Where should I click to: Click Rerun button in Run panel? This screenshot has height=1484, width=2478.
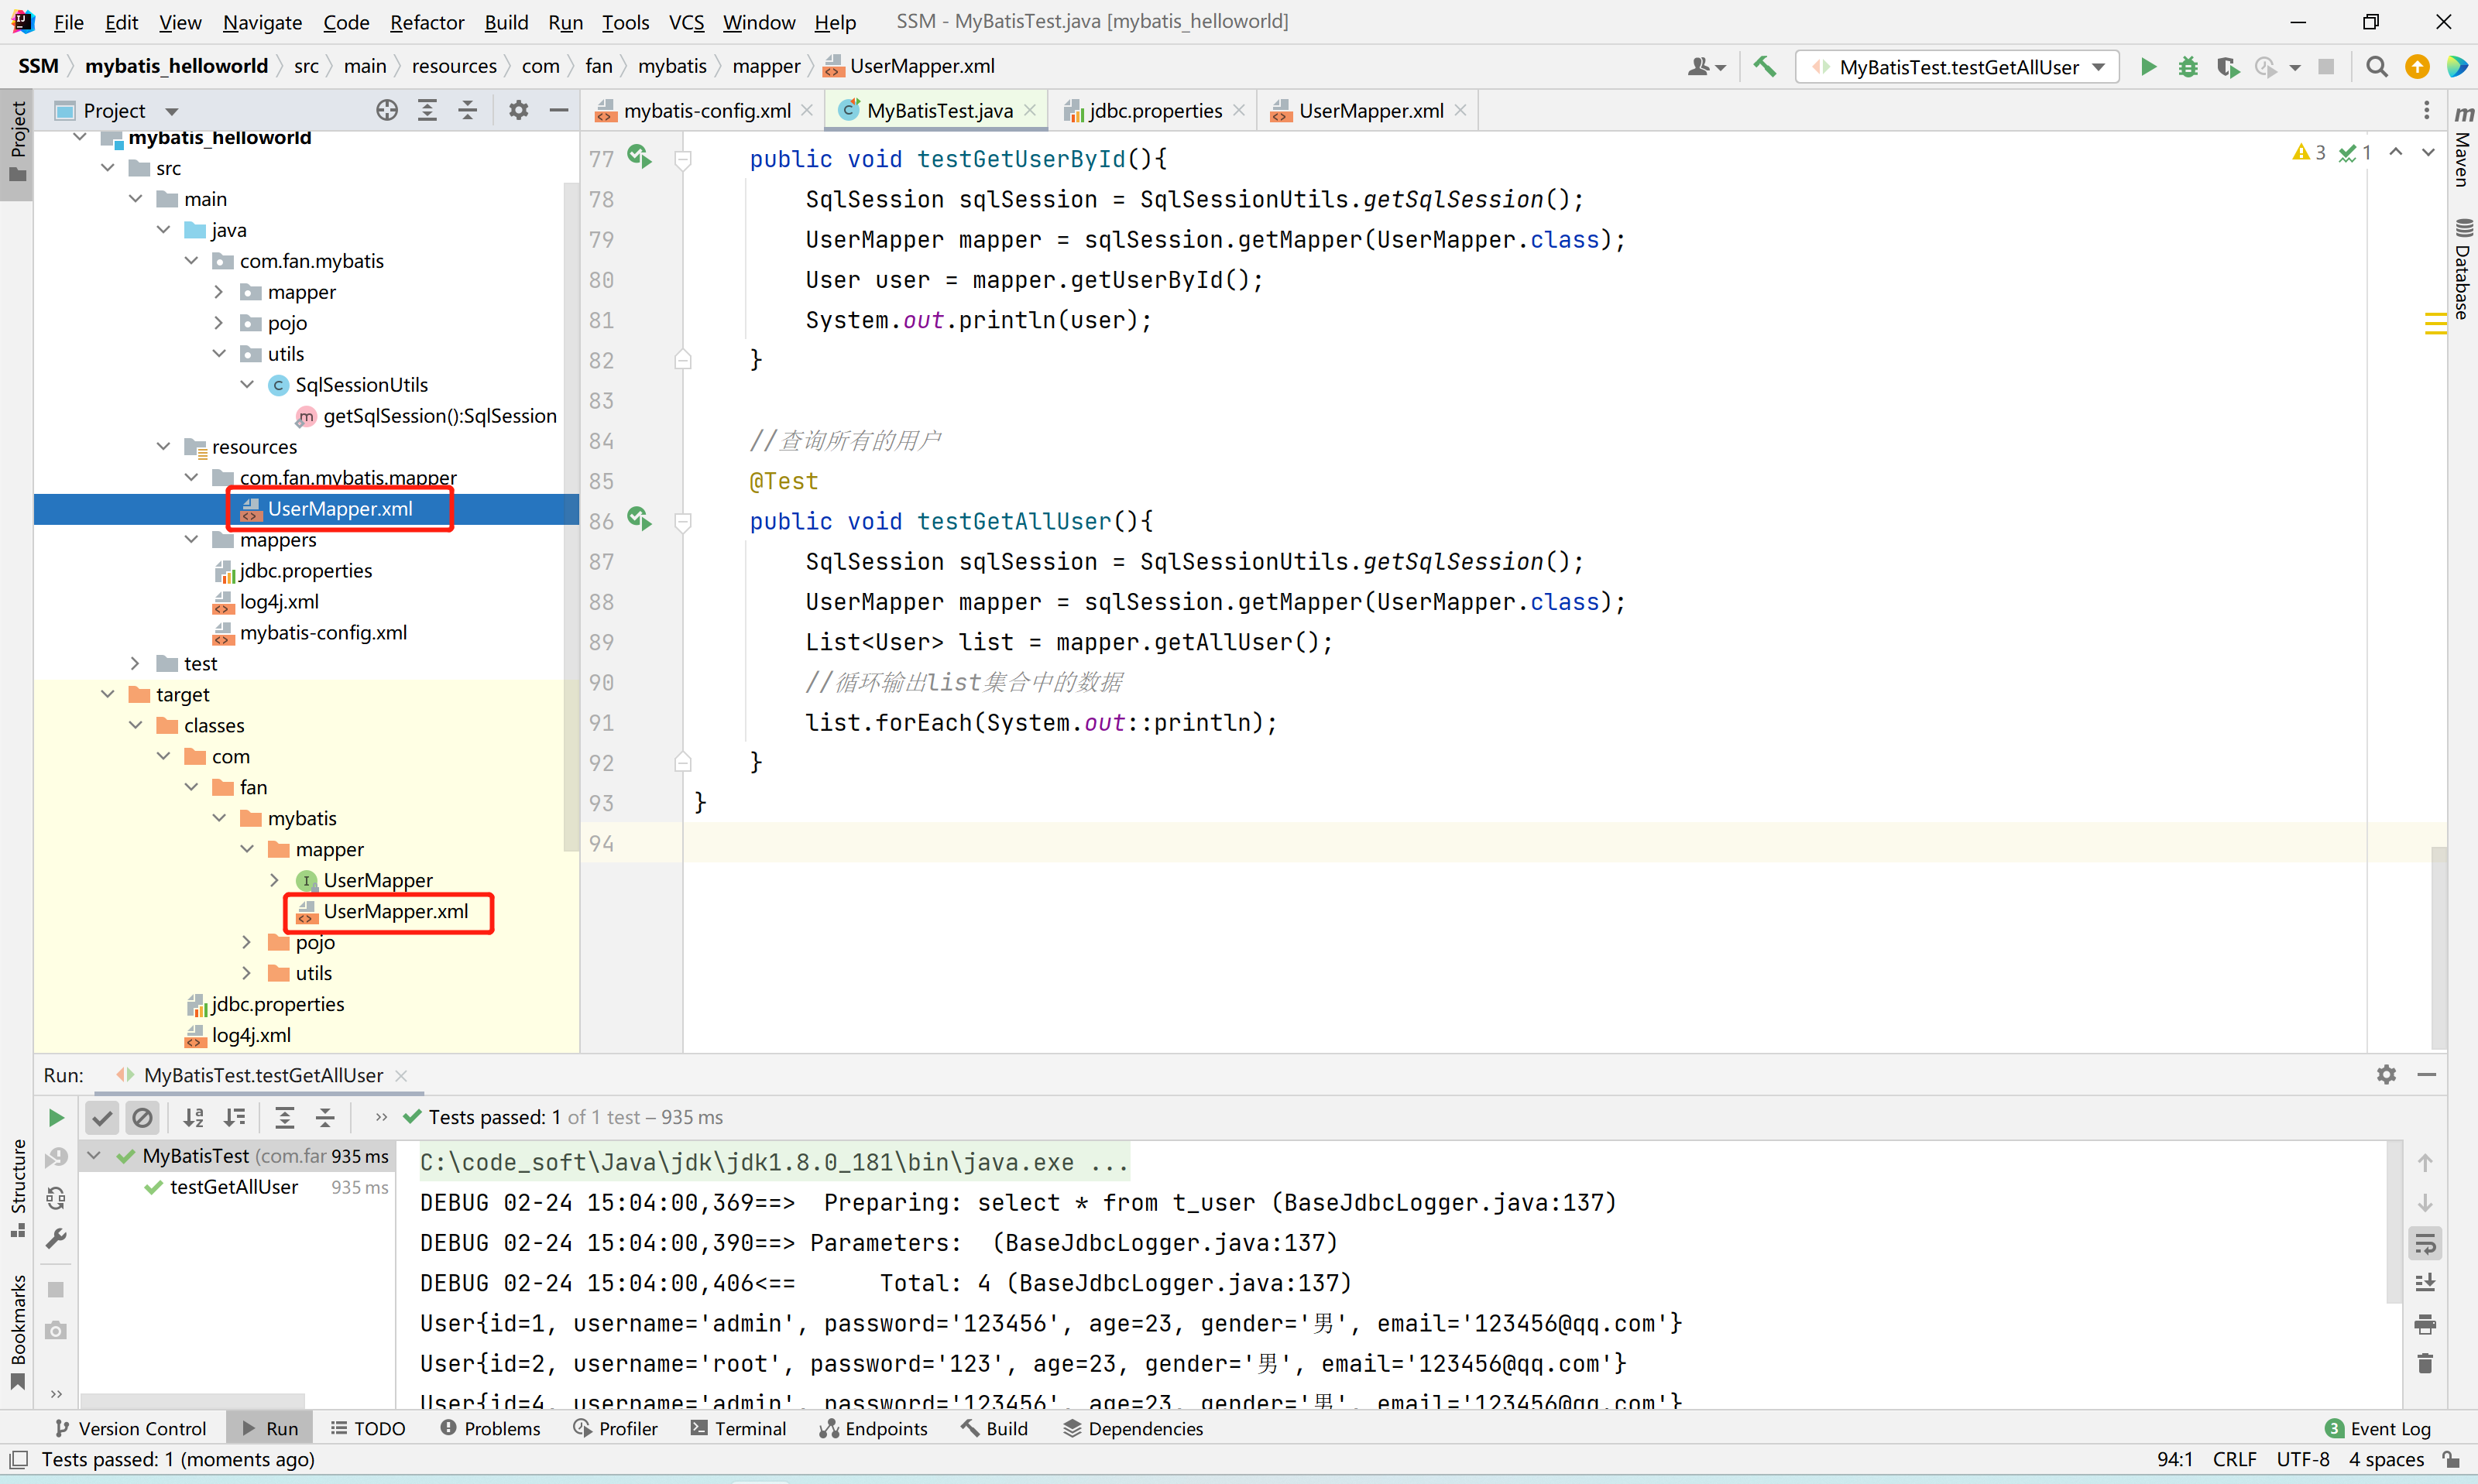tap(56, 1117)
